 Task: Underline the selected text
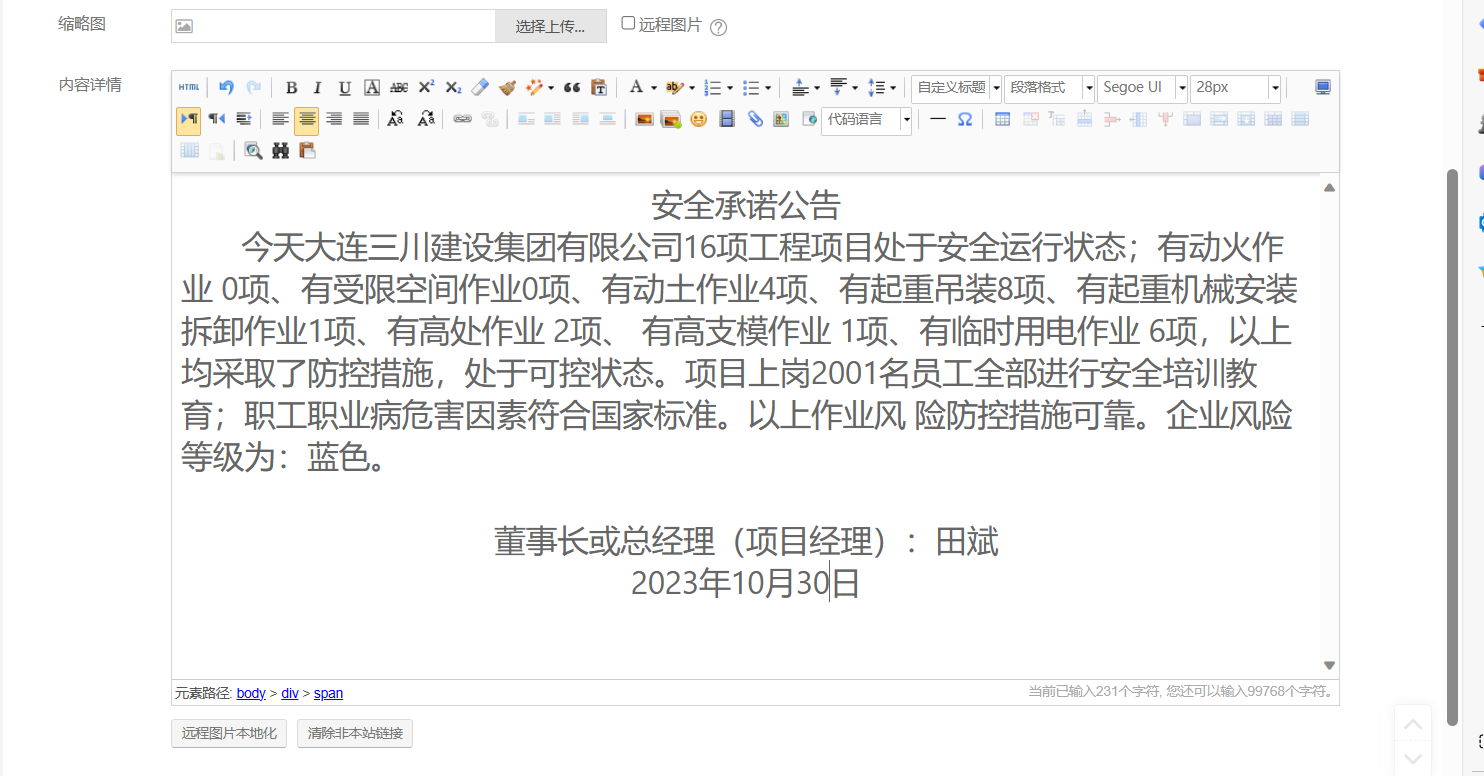click(x=345, y=88)
